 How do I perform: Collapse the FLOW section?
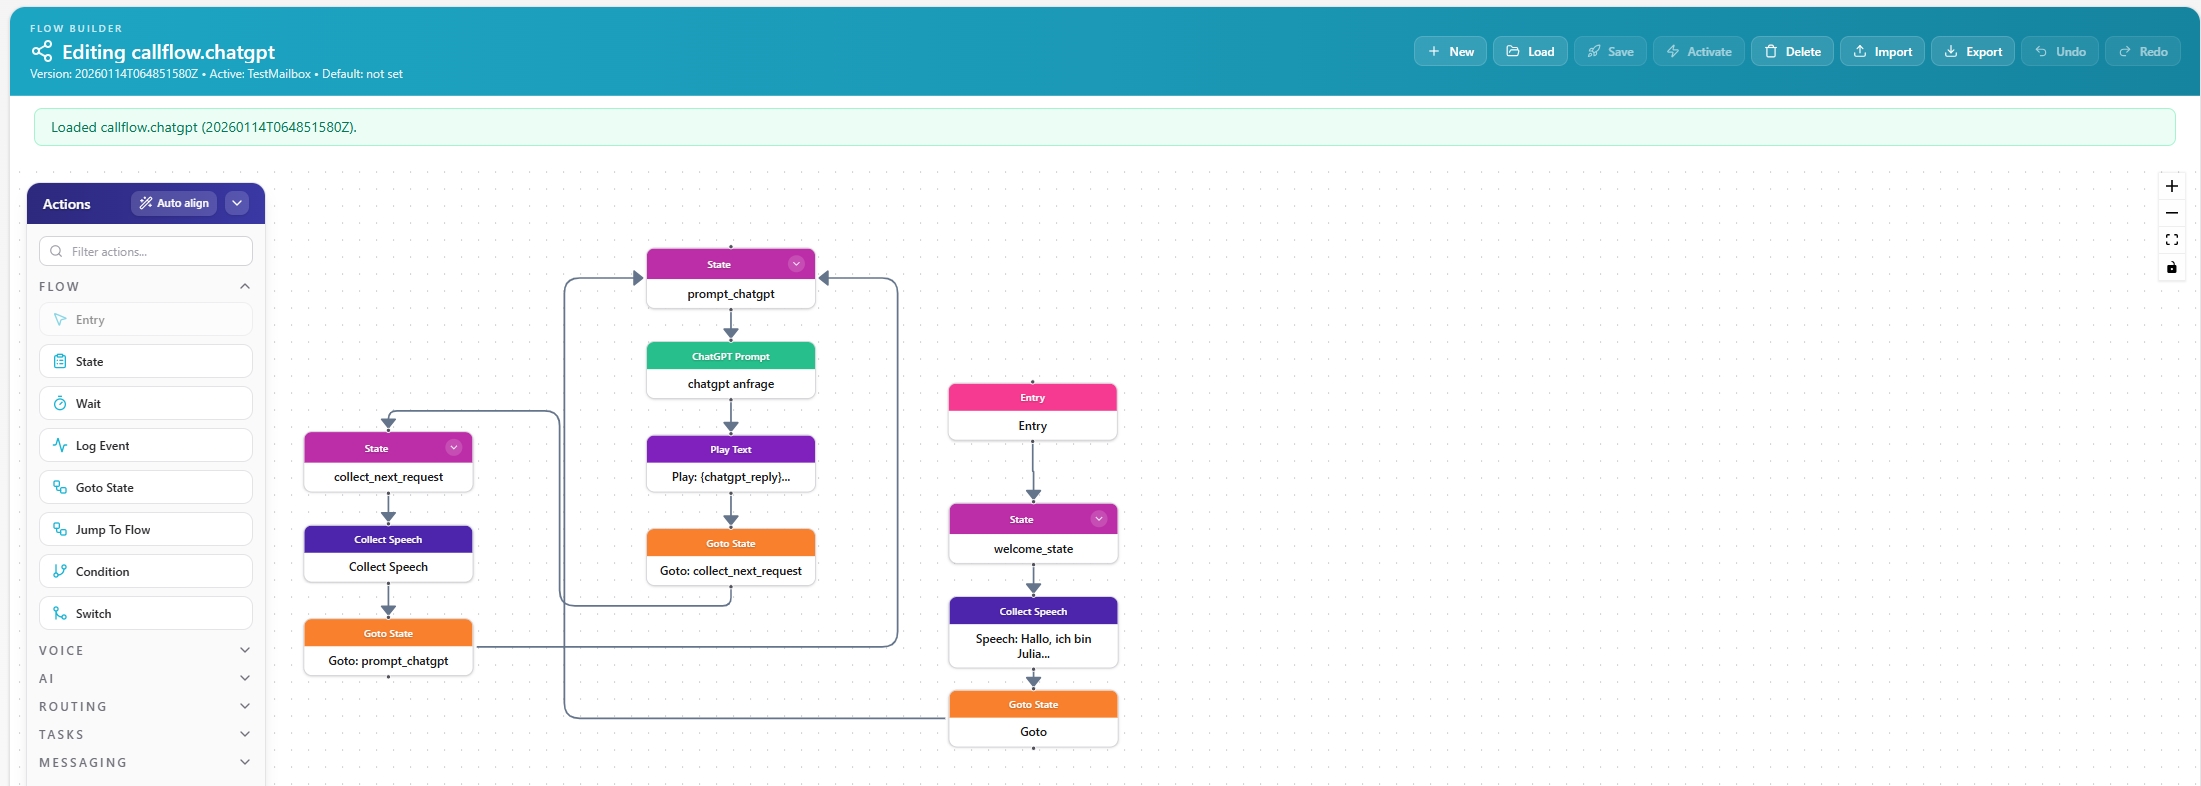click(245, 287)
